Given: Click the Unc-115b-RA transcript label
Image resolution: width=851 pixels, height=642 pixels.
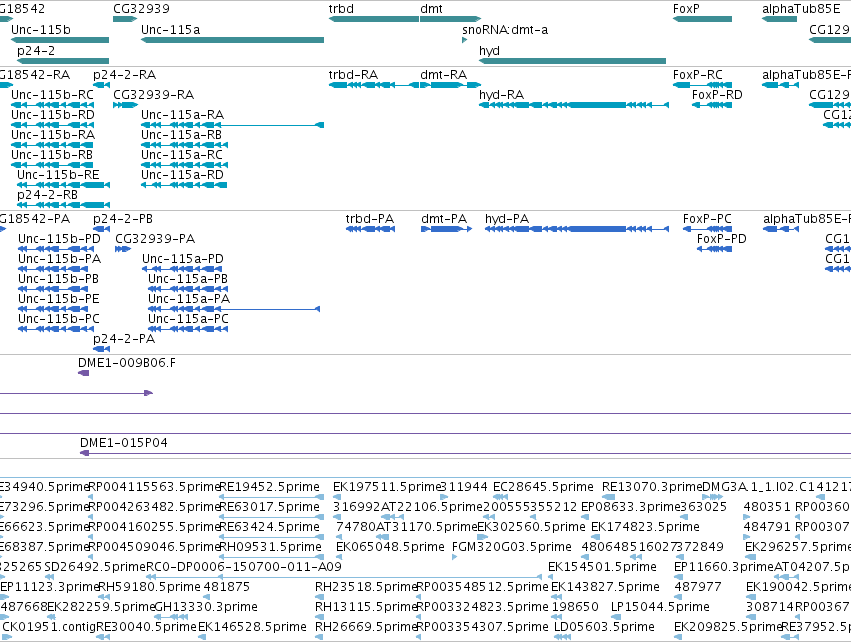Looking at the screenshot, I should click(x=53, y=135).
